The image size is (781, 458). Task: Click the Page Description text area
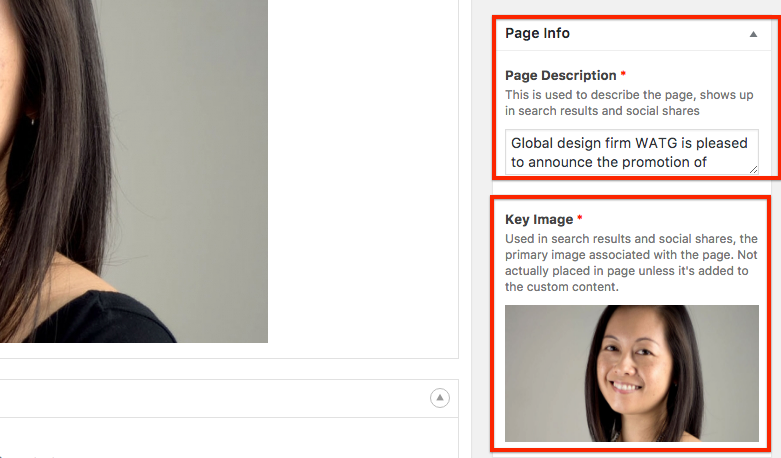(631, 152)
